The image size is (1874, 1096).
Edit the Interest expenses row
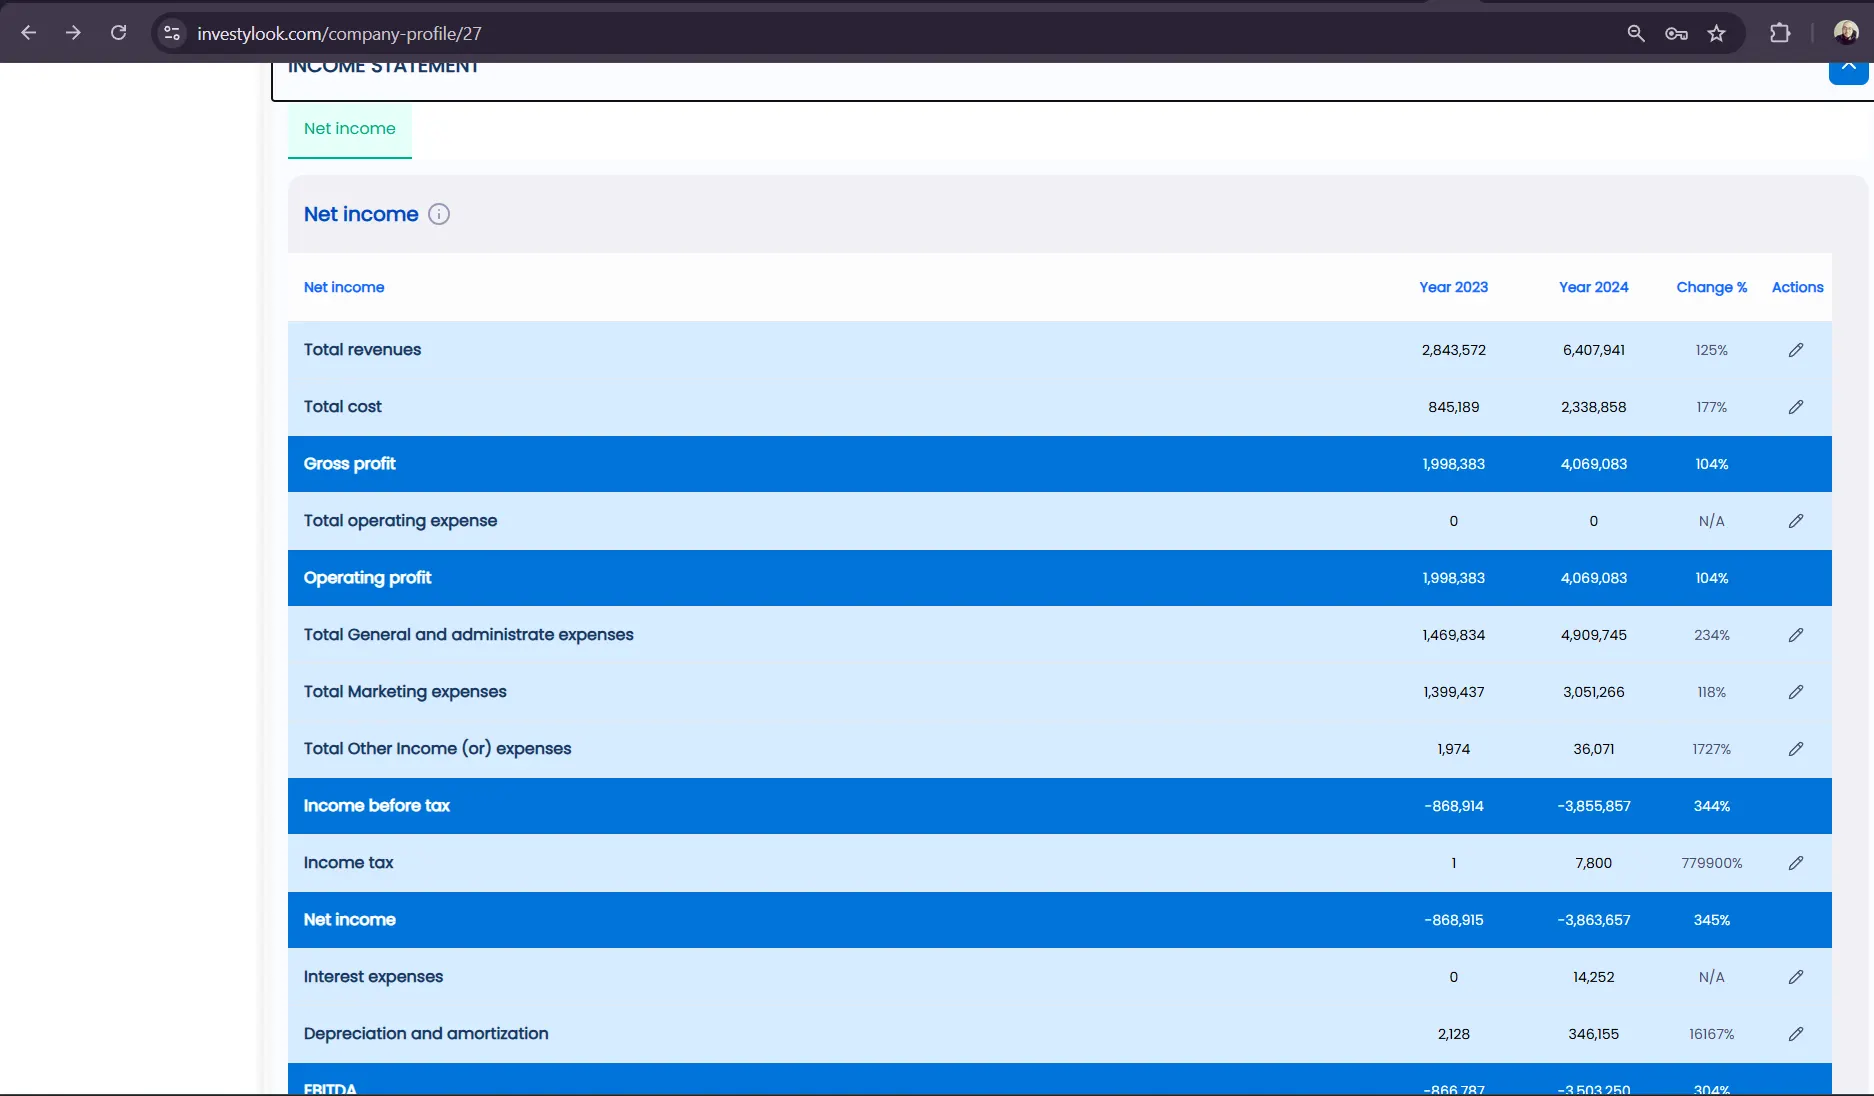1796,977
